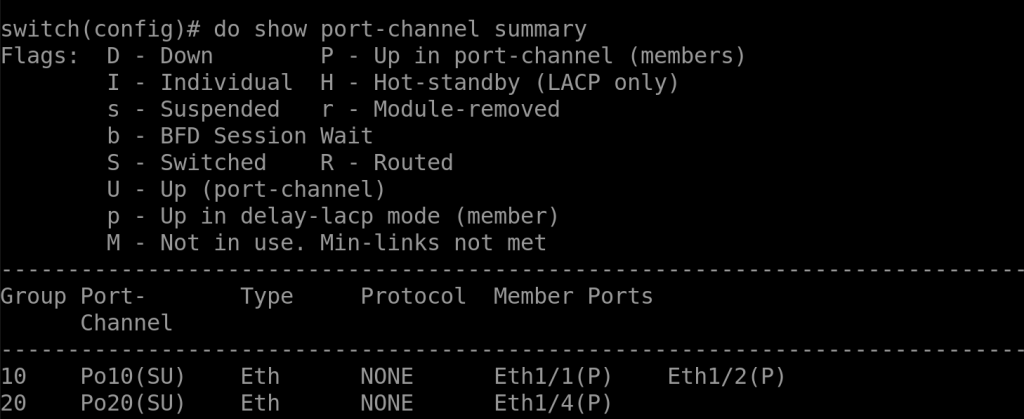Click member port Eth1/4(P)
Viewport: 1024px width, 419px height.
(x=552, y=403)
